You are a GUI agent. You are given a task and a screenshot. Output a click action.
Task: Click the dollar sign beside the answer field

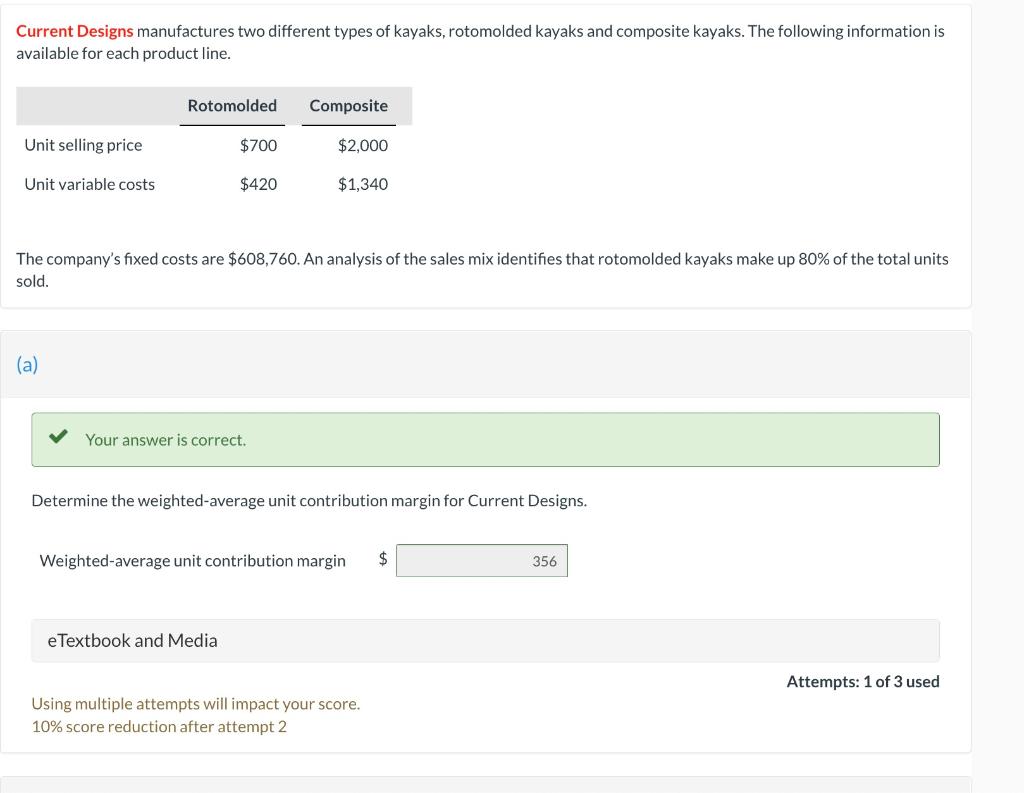(x=382, y=560)
